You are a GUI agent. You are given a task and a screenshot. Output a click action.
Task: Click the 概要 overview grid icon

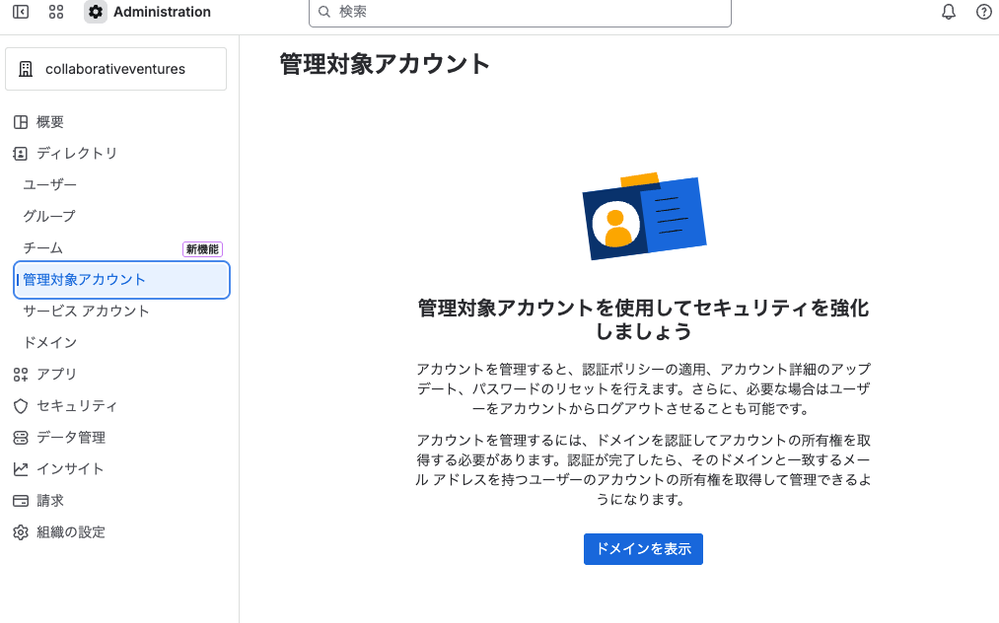(23, 121)
